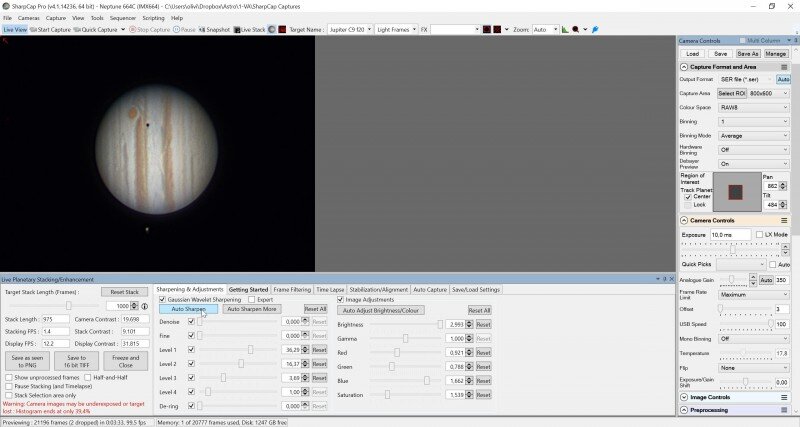This screenshot has width=800, height=427.
Task: Click the blue pin icon in toolbar
Action: (595, 30)
